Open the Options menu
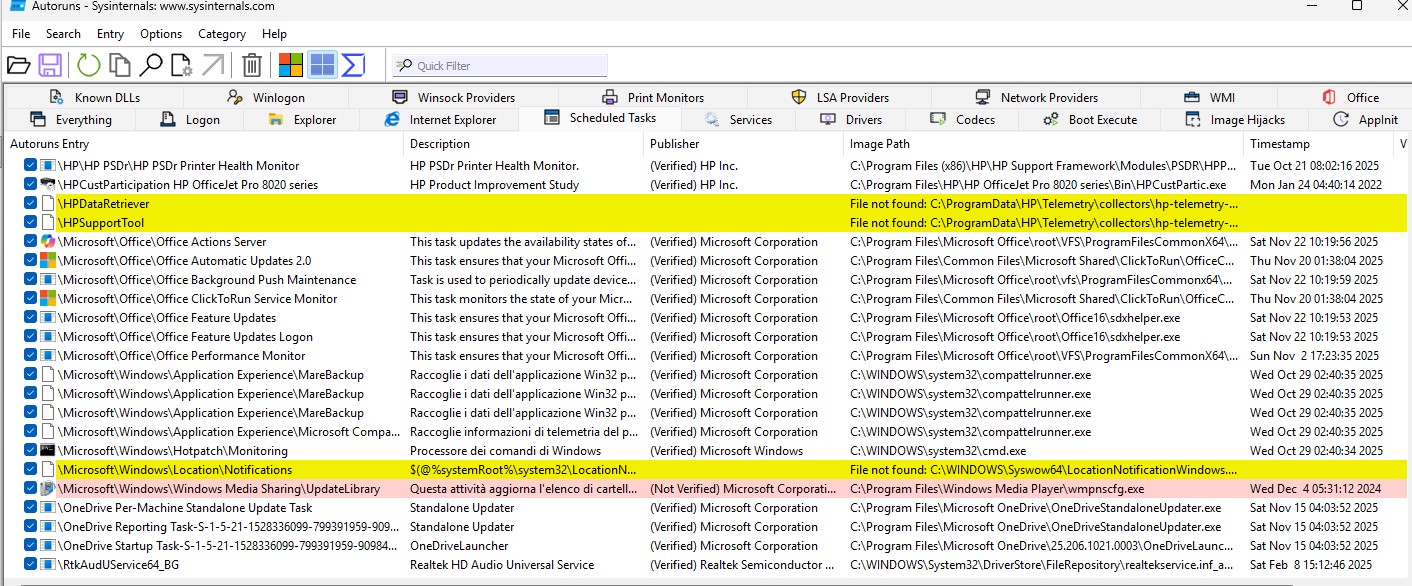Screen dimensions: 1412x586 point(161,33)
